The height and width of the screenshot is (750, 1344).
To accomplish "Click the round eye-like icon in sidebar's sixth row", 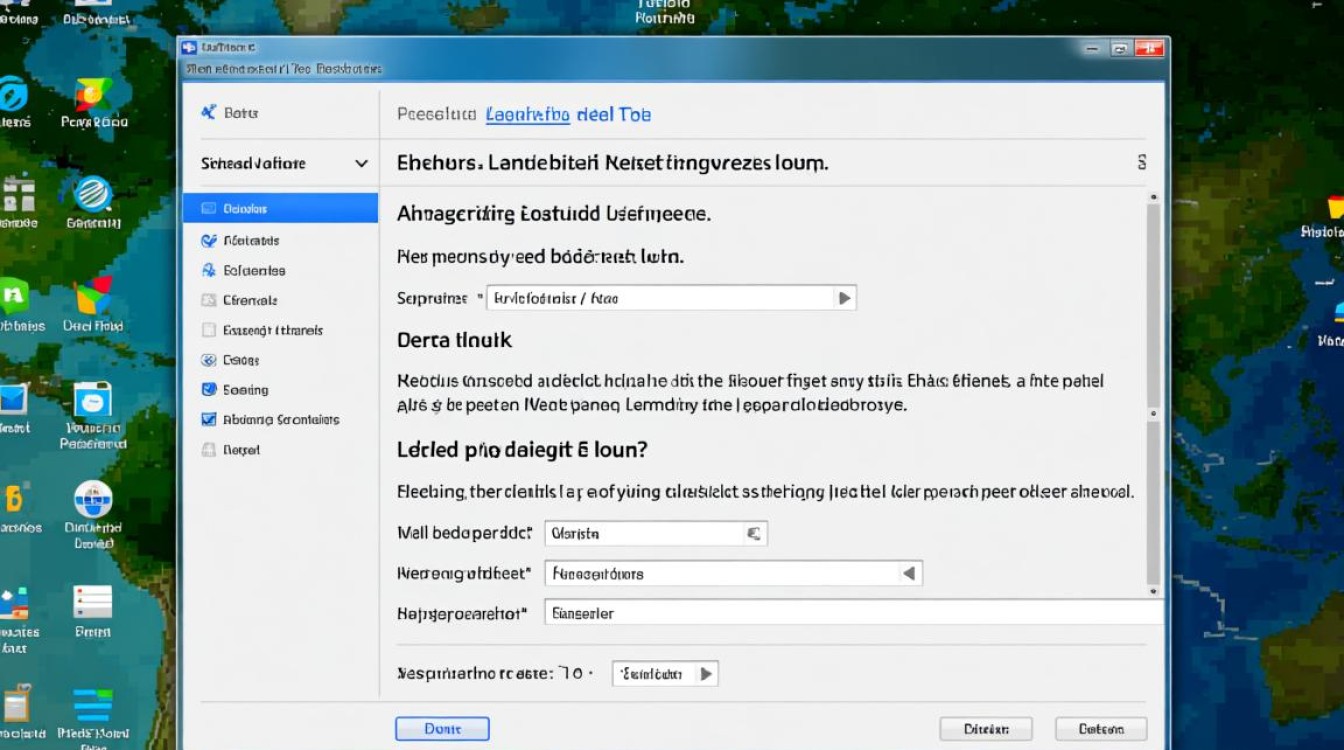I will click(x=208, y=360).
